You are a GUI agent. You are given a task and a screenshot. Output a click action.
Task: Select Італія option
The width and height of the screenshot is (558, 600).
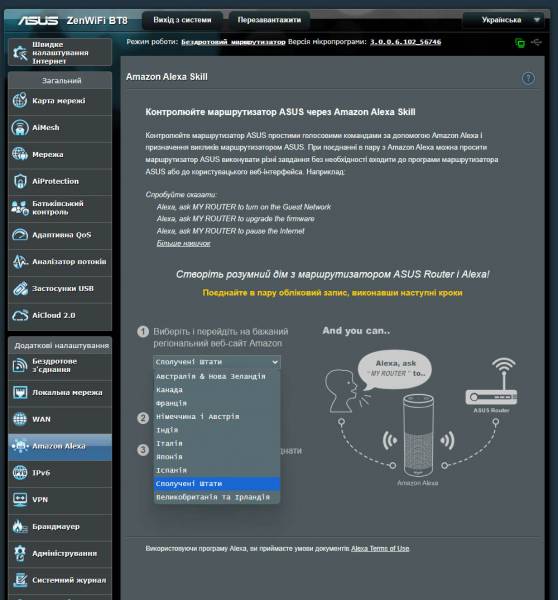point(217,443)
